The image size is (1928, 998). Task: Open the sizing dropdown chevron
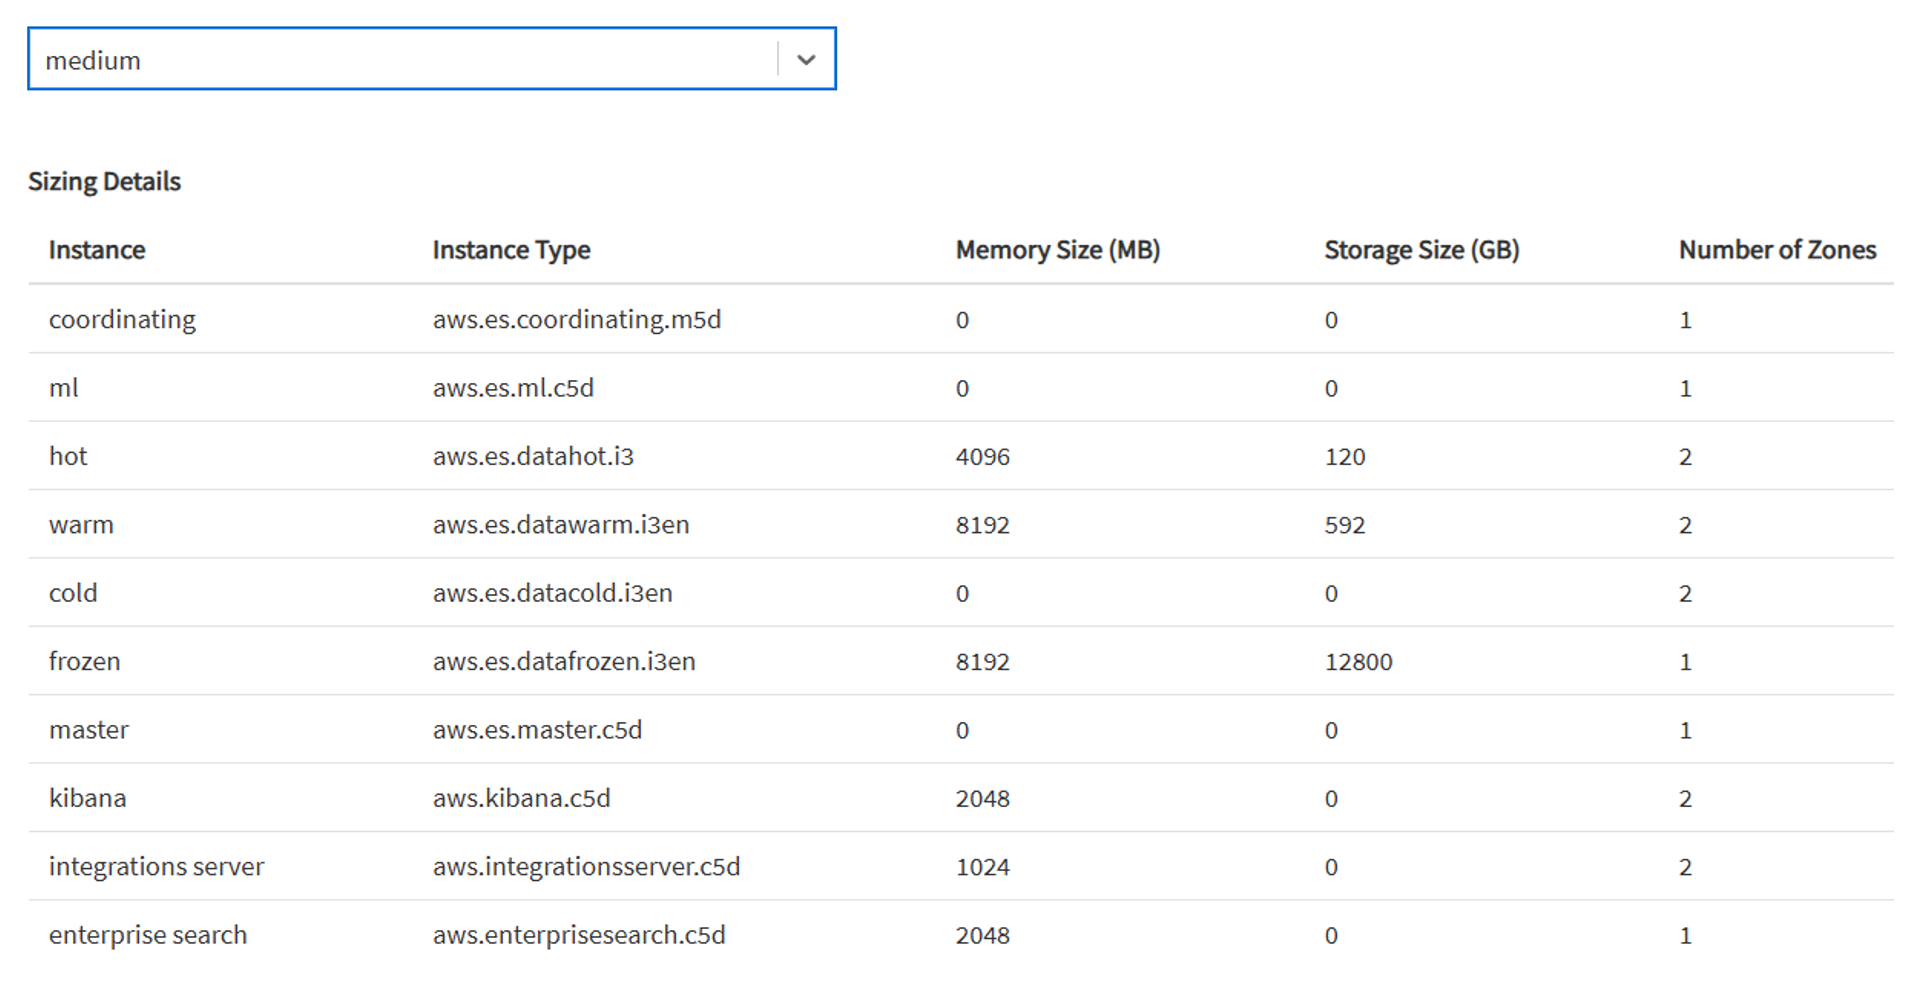click(806, 60)
